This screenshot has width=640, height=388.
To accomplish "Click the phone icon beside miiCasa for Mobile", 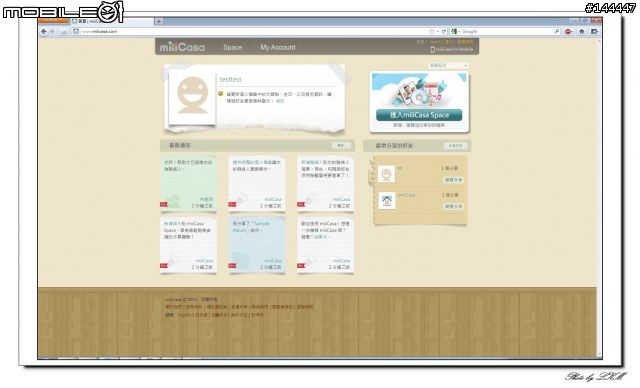I will pyautogui.click(x=433, y=49).
